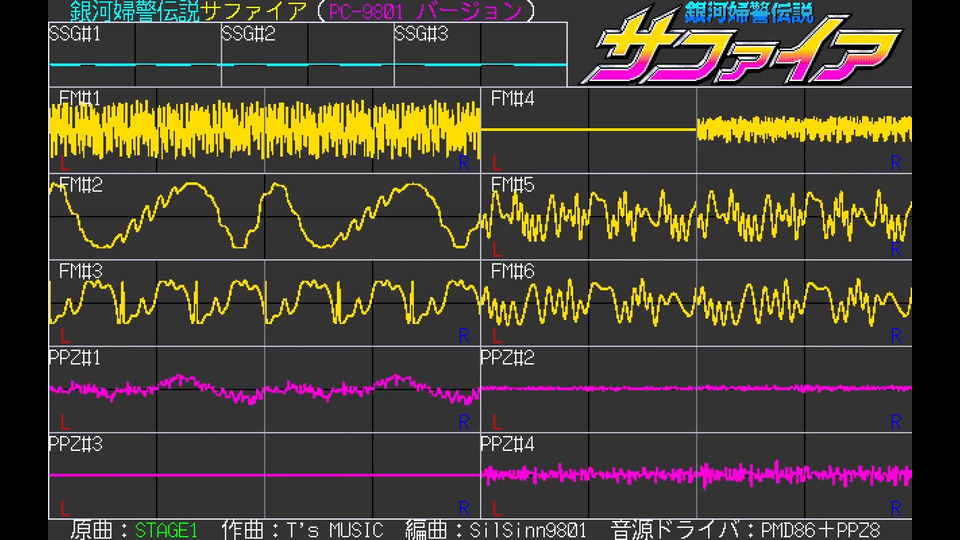This screenshot has width=960, height=540.
Task: Select the FM#2 channel label
Action: point(80,185)
